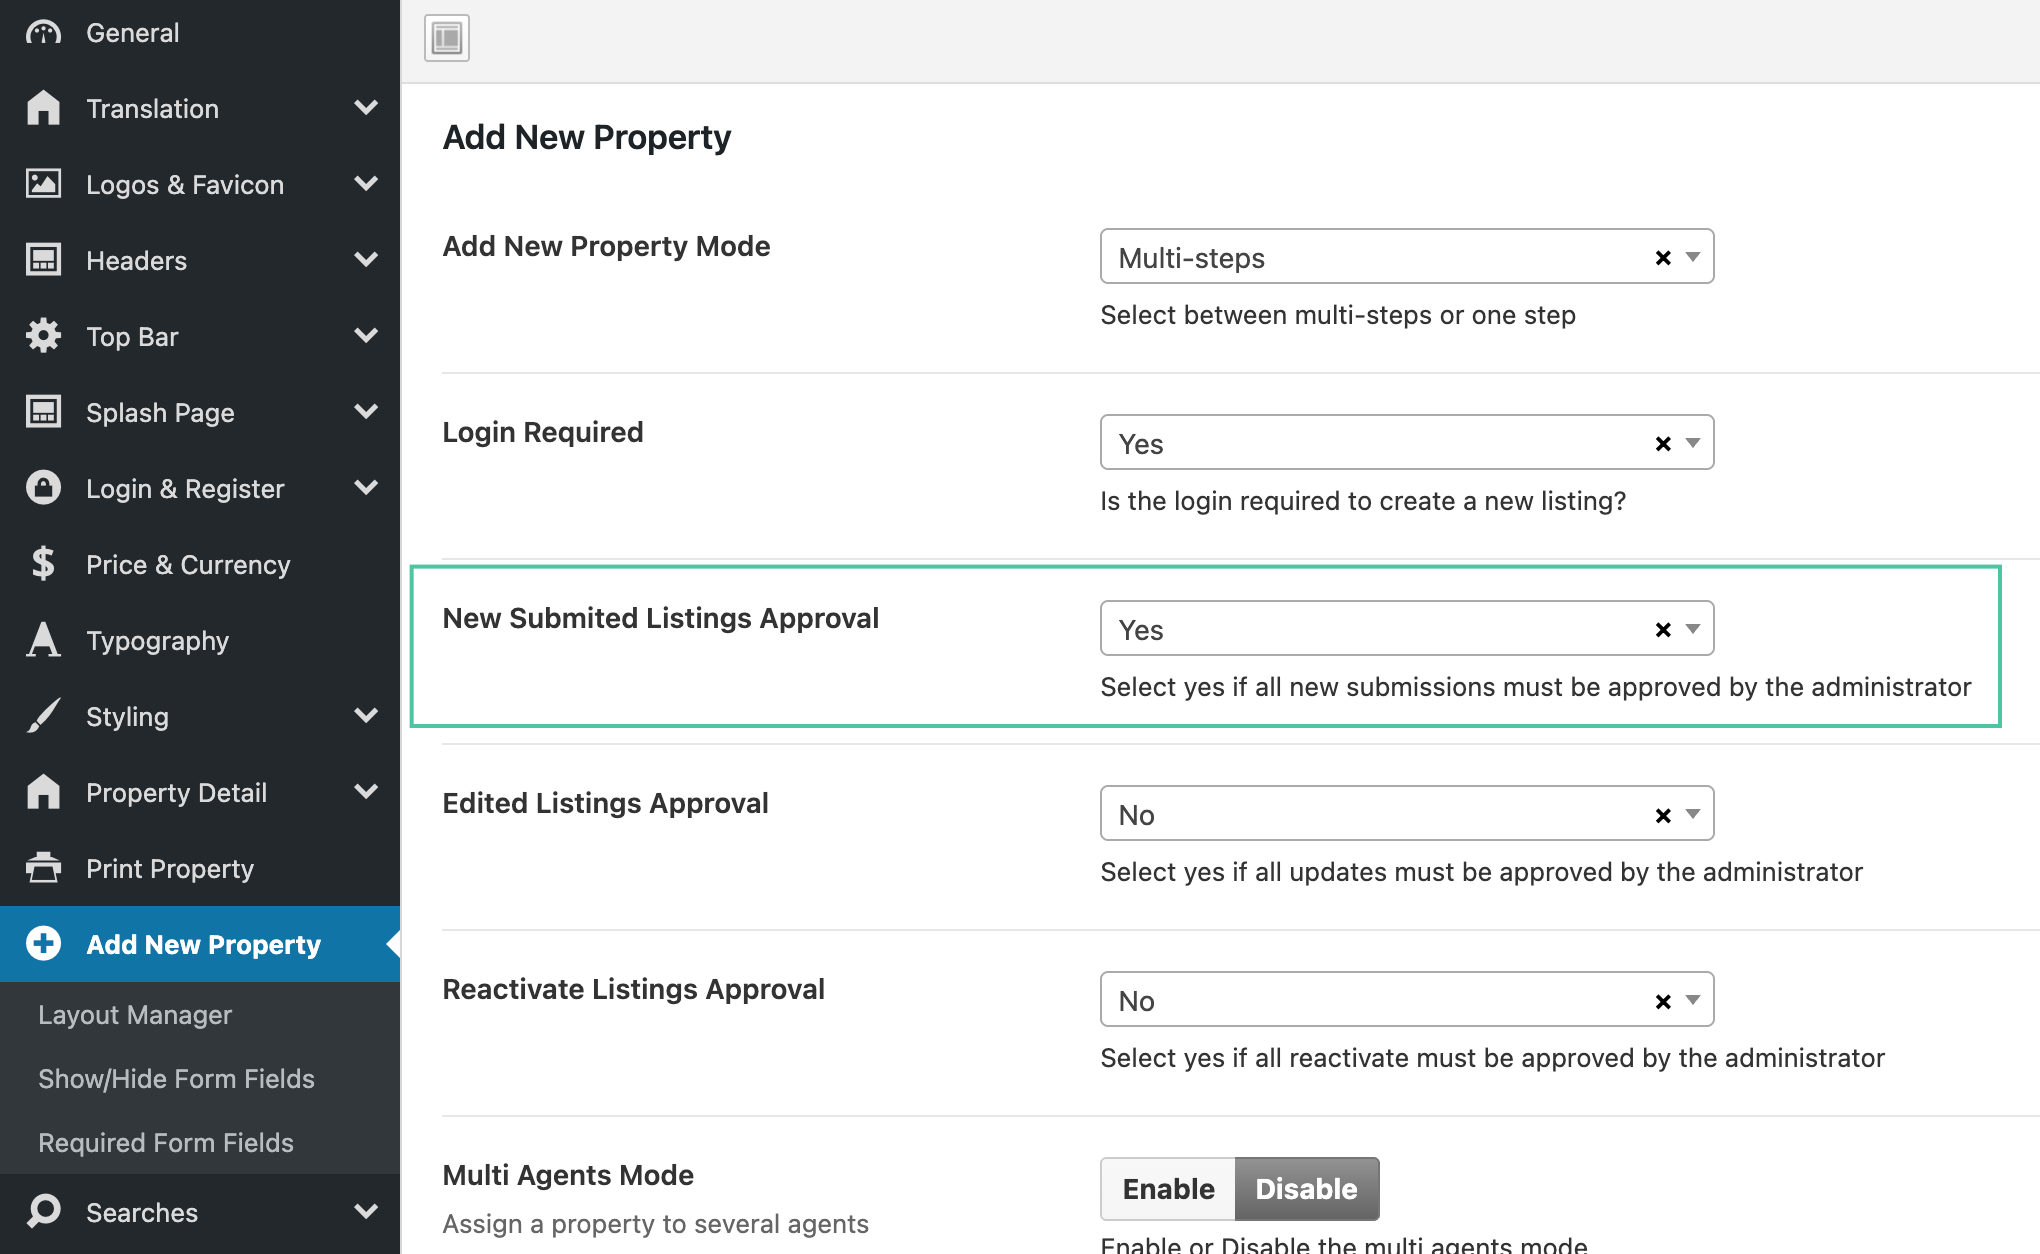2040x1254 pixels.
Task: Click the Login & Register padlock icon
Action: pos(42,488)
